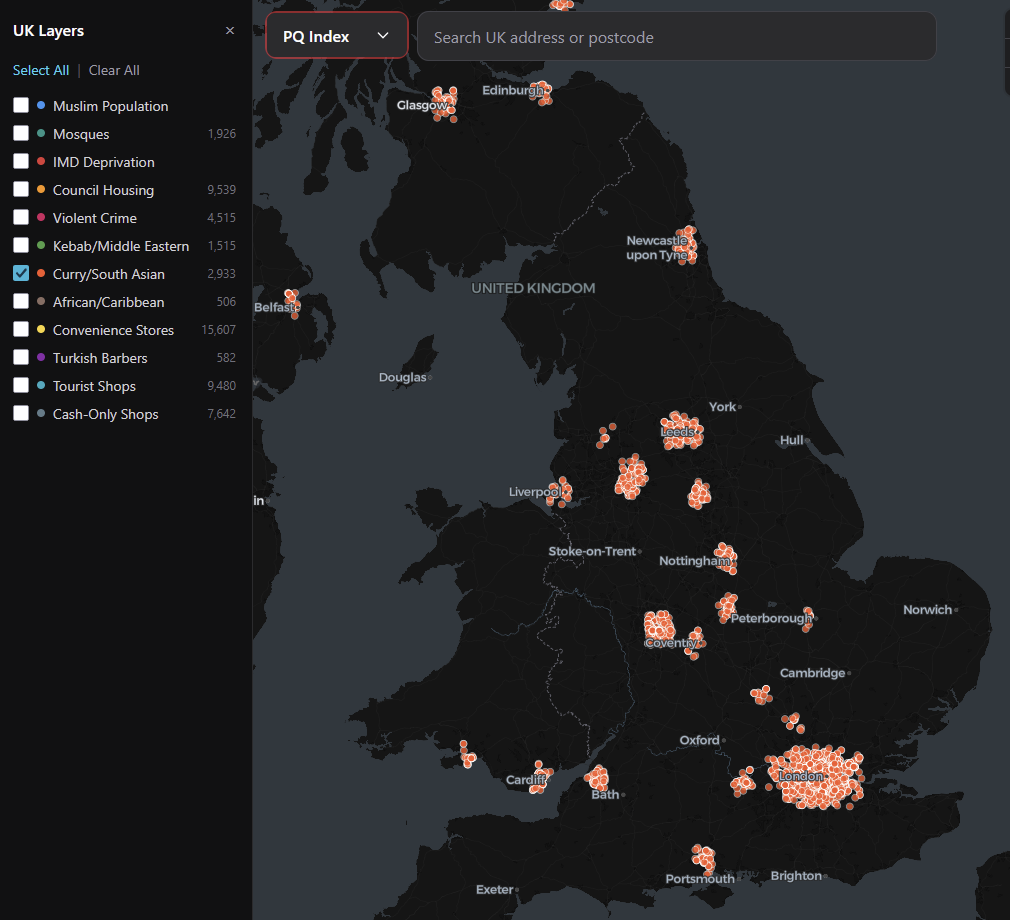Screen dimensions: 1010x920
Task: Click Clear All layers link
Action: (x=114, y=70)
